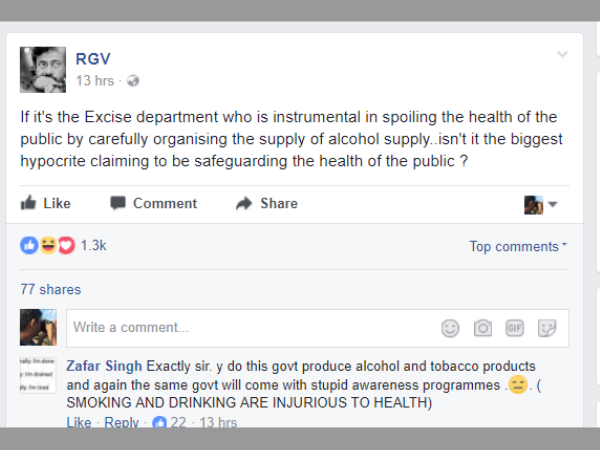The width and height of the screenshot is (600, 450).
Task: Like Zafar Singh's comment
Action: tap(79, 423)
